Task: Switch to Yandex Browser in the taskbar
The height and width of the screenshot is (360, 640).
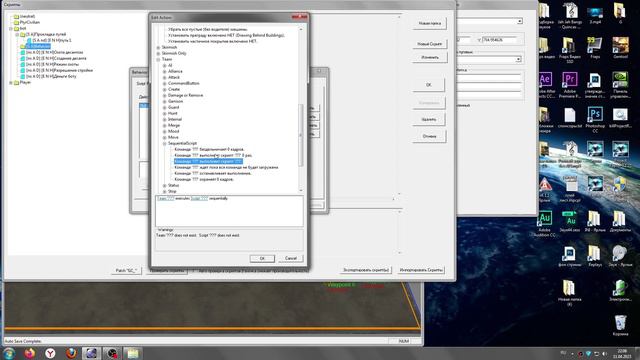Action: click(x=50, y=353)
